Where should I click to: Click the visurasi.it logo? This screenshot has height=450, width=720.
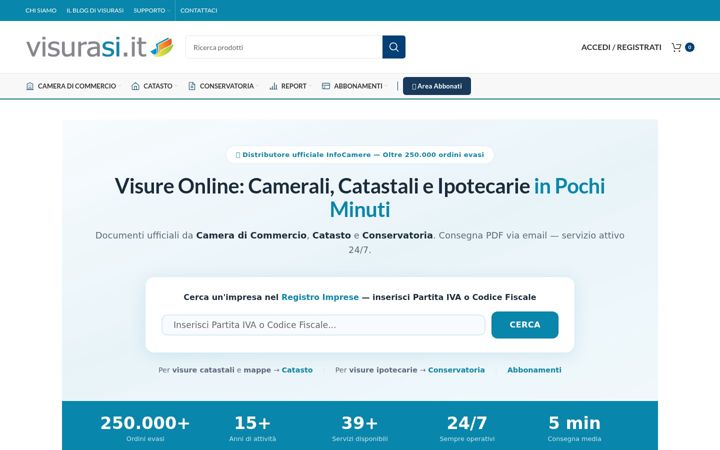pos(100,47)
